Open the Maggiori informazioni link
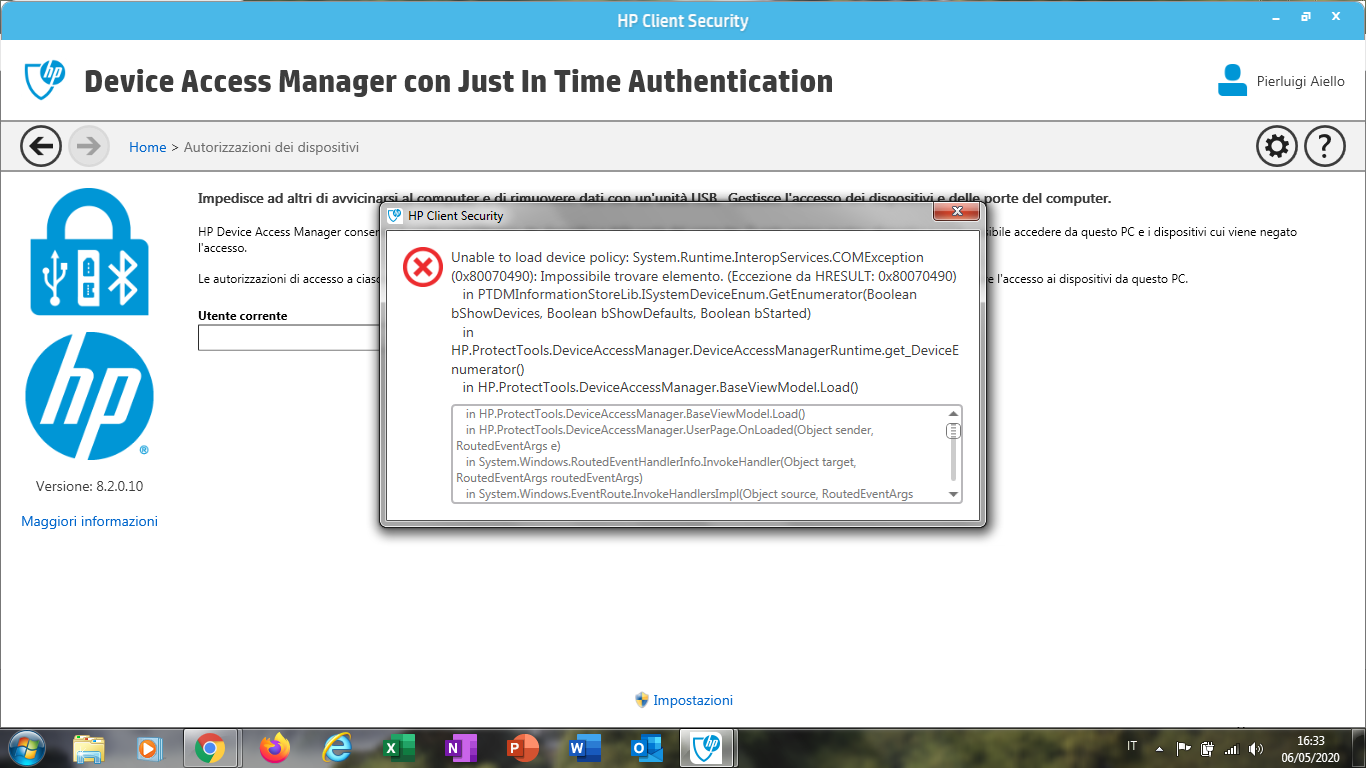The height and width of the screenshot is (768, 1366). tap(89, 521)
